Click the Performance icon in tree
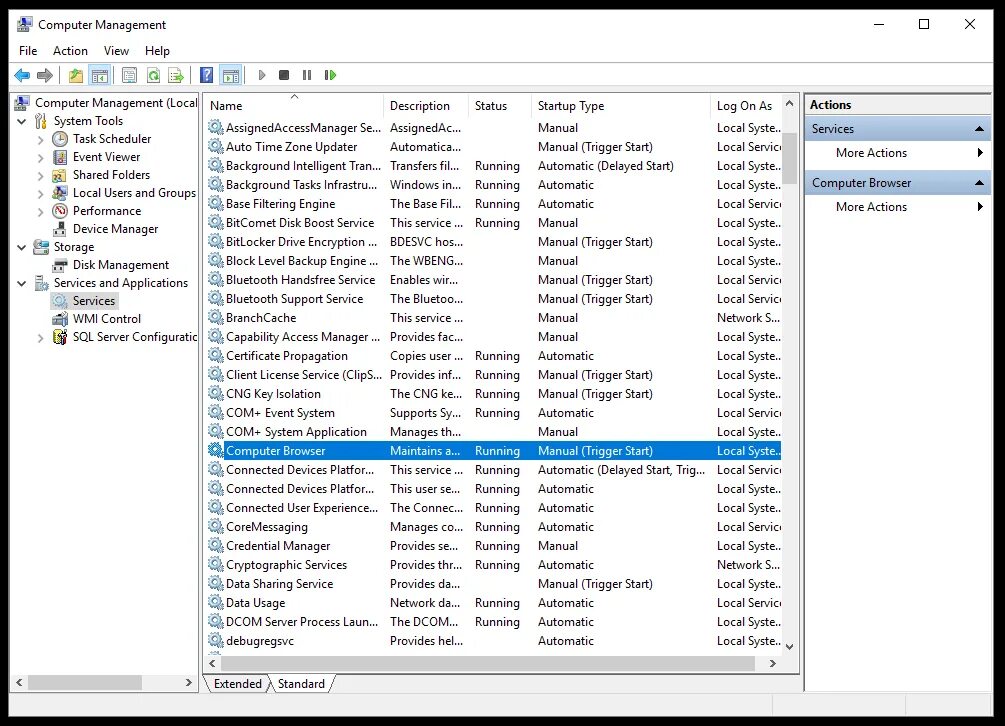The height and width of the screenshot is (726, 1005). tap(60, 211)
